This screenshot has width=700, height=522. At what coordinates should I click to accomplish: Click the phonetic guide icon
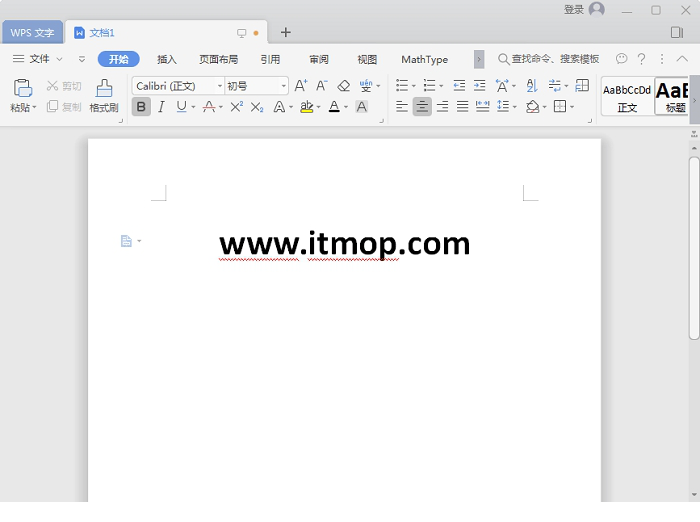click(x=366, y=86)
